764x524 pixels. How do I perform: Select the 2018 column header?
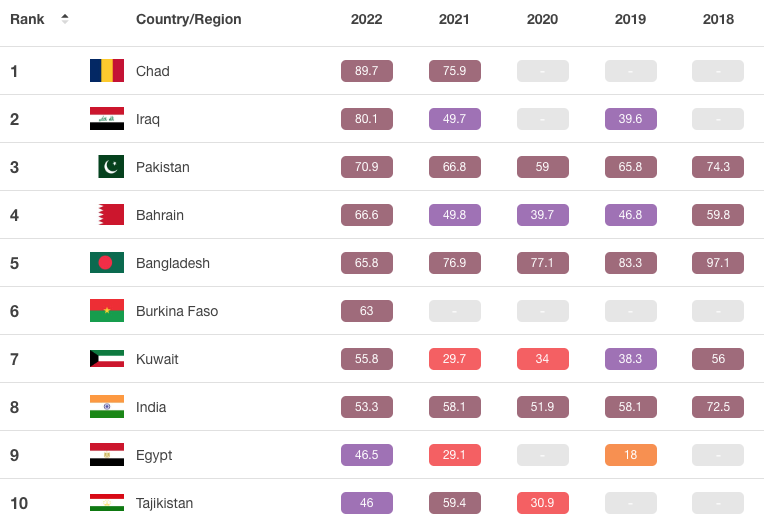[718, 19]
